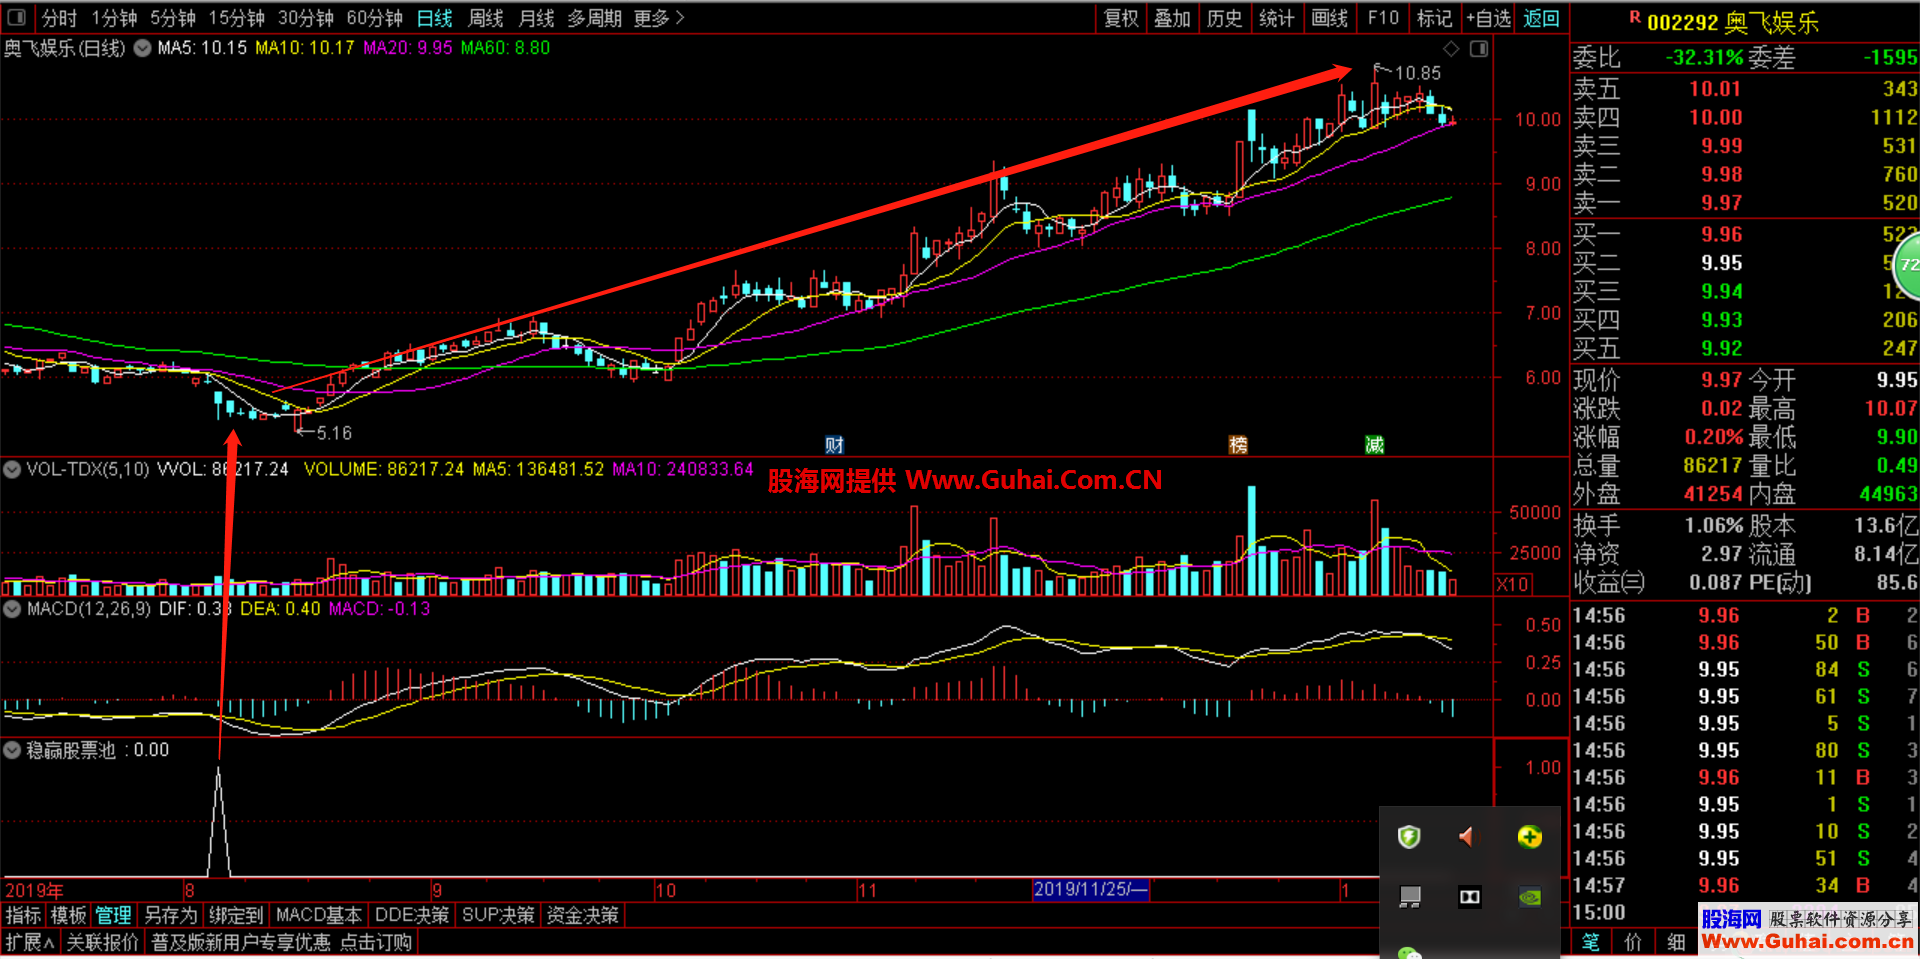Open the 多周期 multi-period view
Screen dimensions: 1920x959
coord(595,18)
